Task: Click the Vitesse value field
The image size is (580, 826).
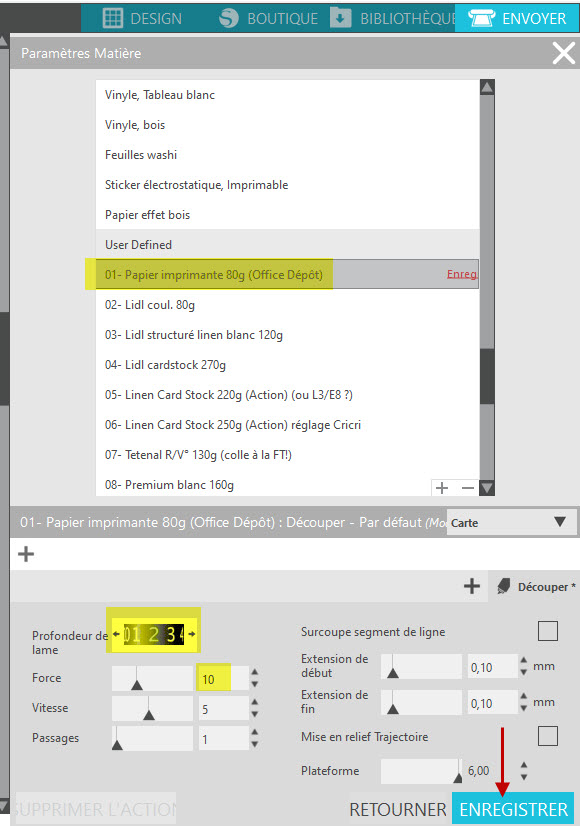Action: pyautogui.click(x=223, y=709)
